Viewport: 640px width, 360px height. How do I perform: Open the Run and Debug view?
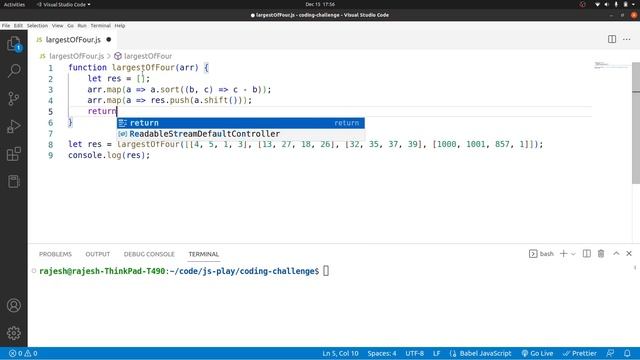pyautogui.click(x=14, y=127)
